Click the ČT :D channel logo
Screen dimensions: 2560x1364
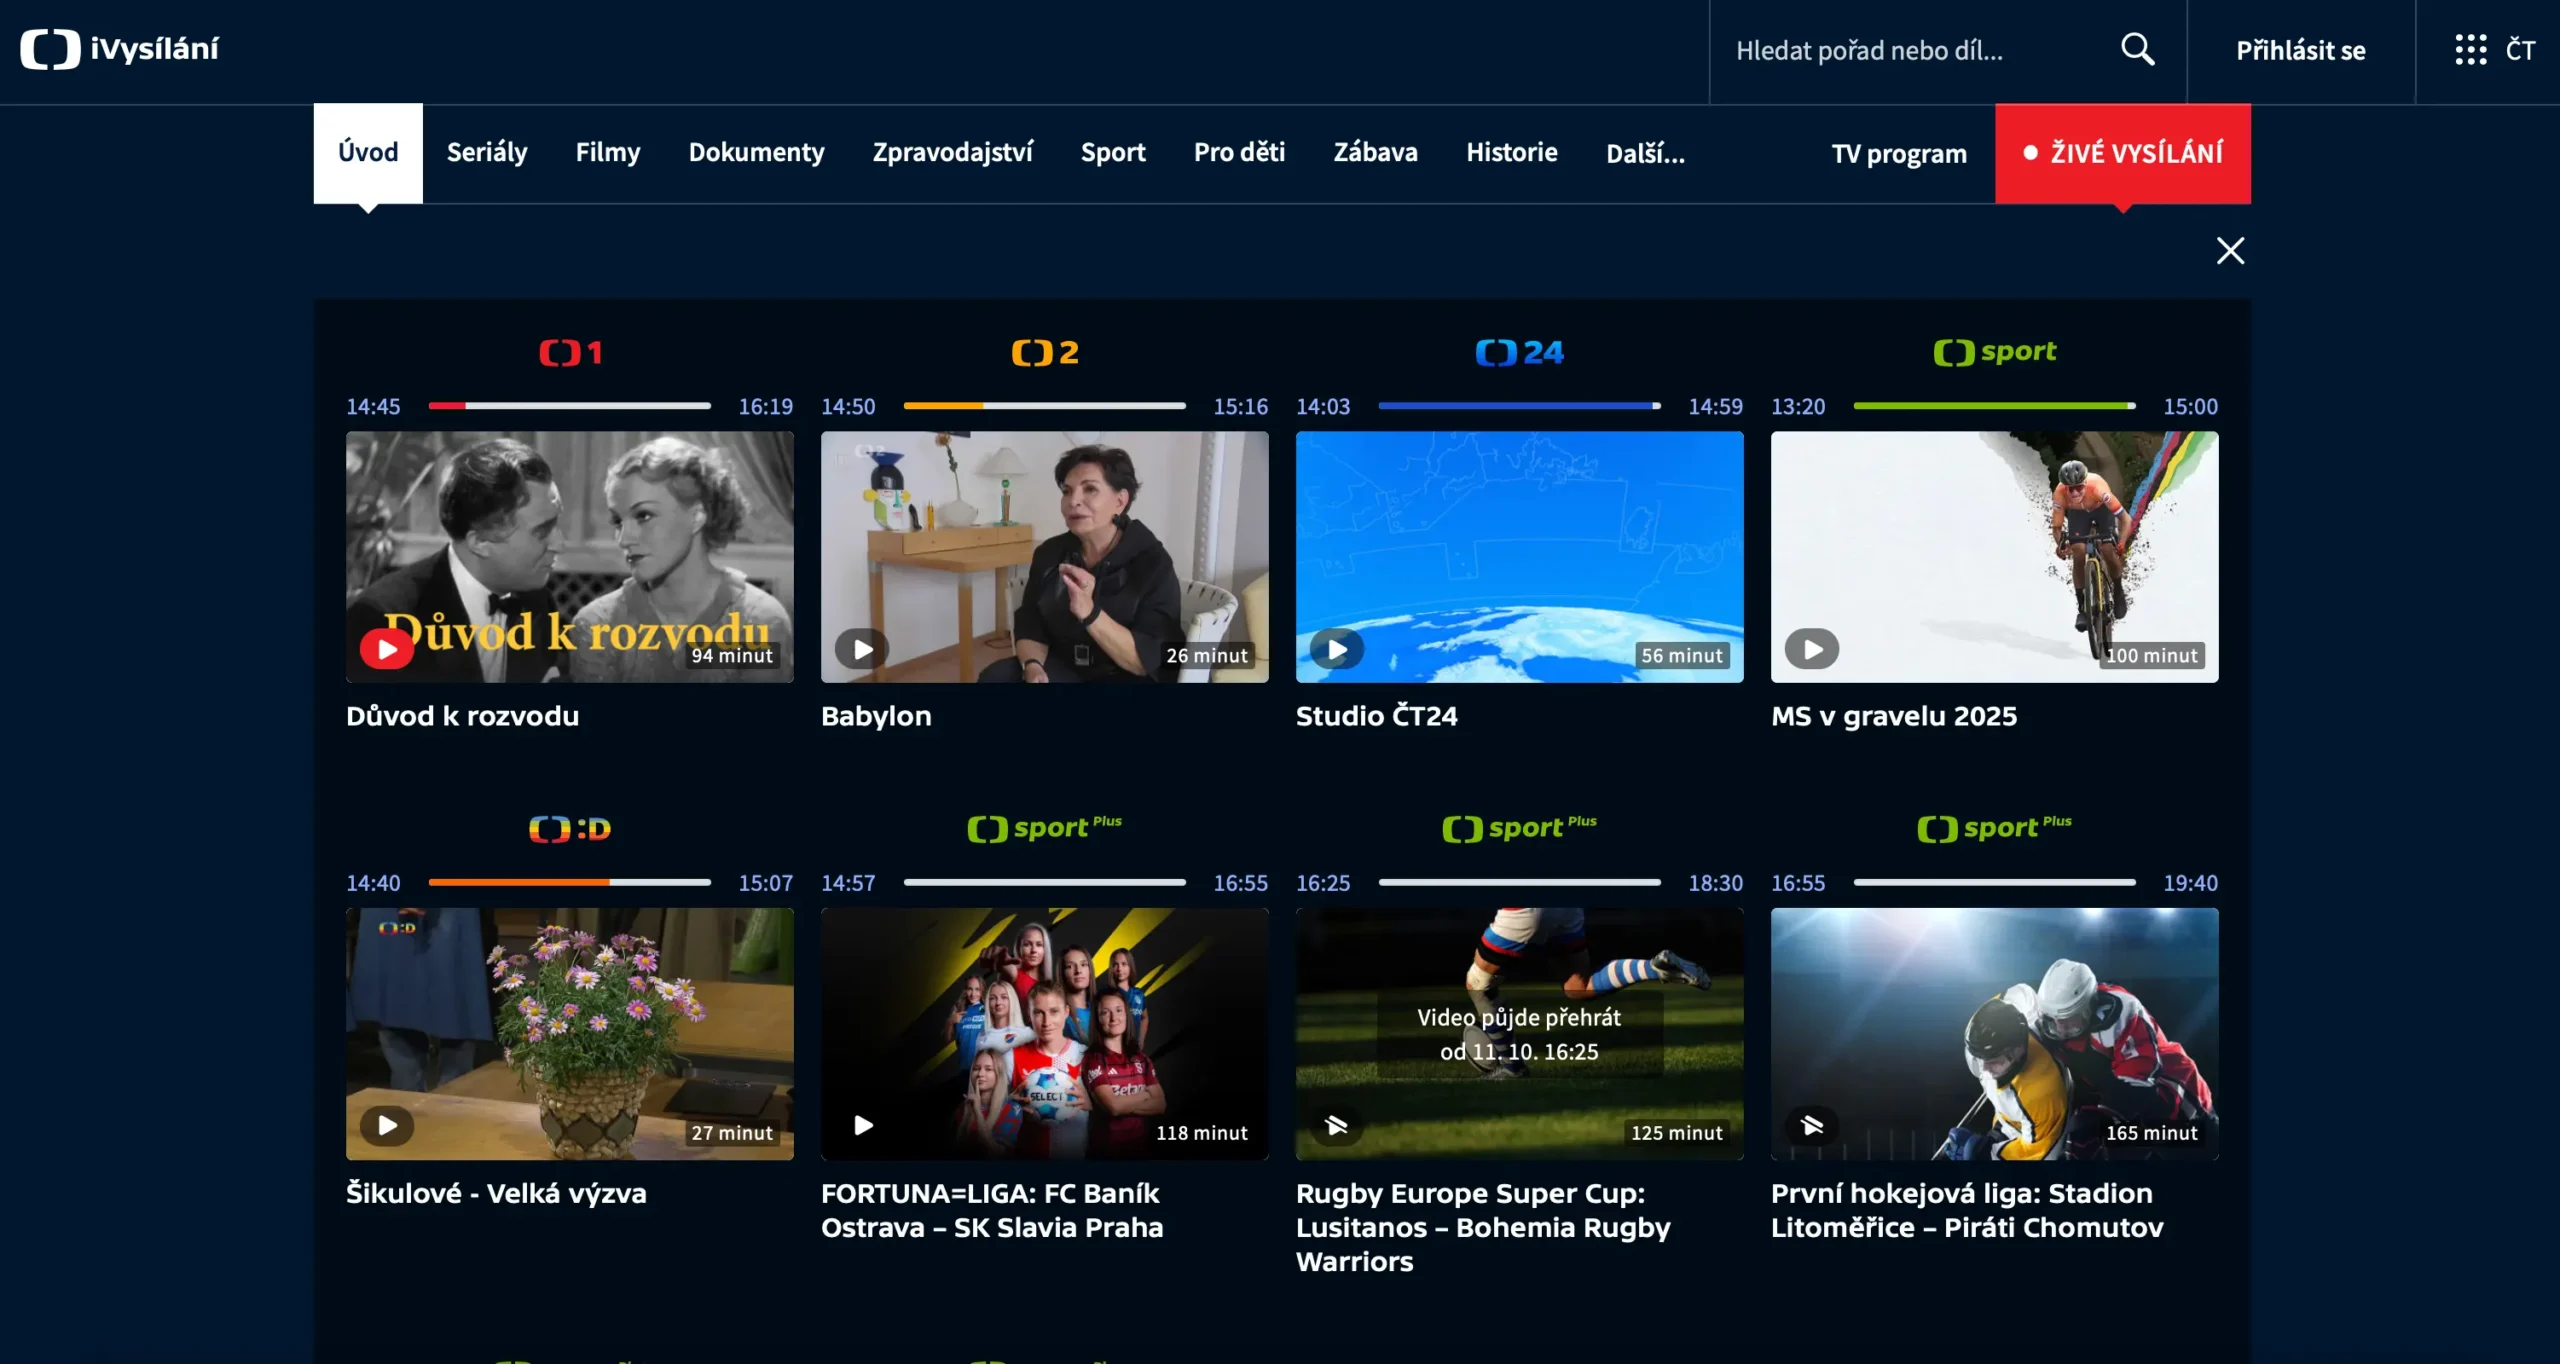pyautogui.click(x=570, y=829)
